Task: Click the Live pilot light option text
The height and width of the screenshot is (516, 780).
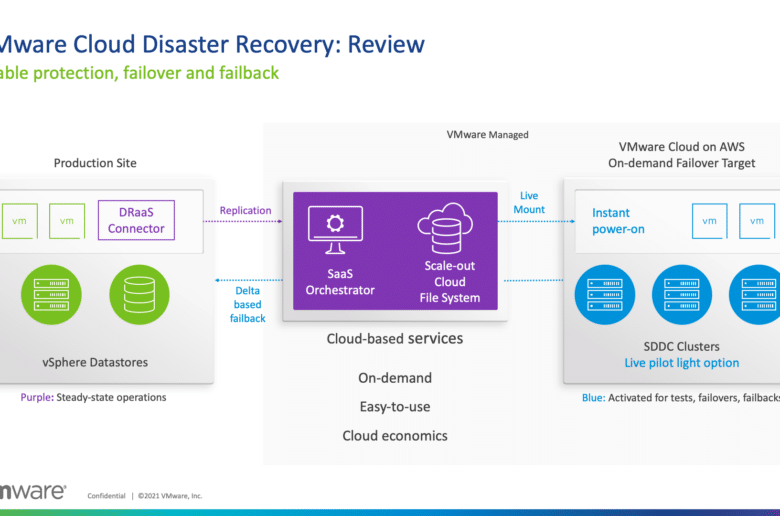Action: tap(682, 363)
